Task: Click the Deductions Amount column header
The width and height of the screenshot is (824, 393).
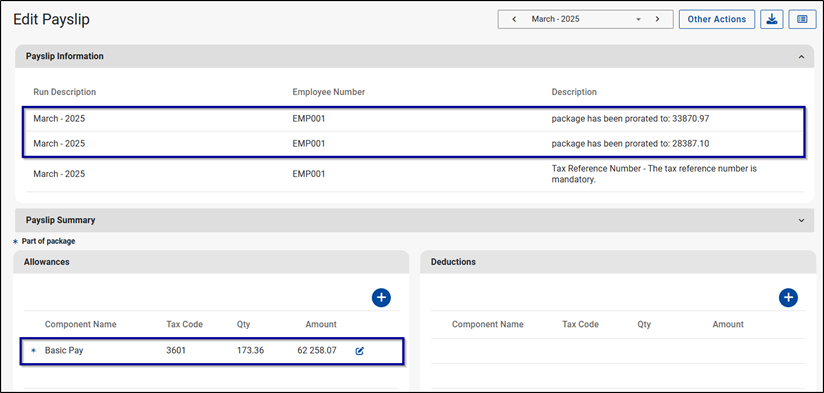Action: (x=728, y=324)
